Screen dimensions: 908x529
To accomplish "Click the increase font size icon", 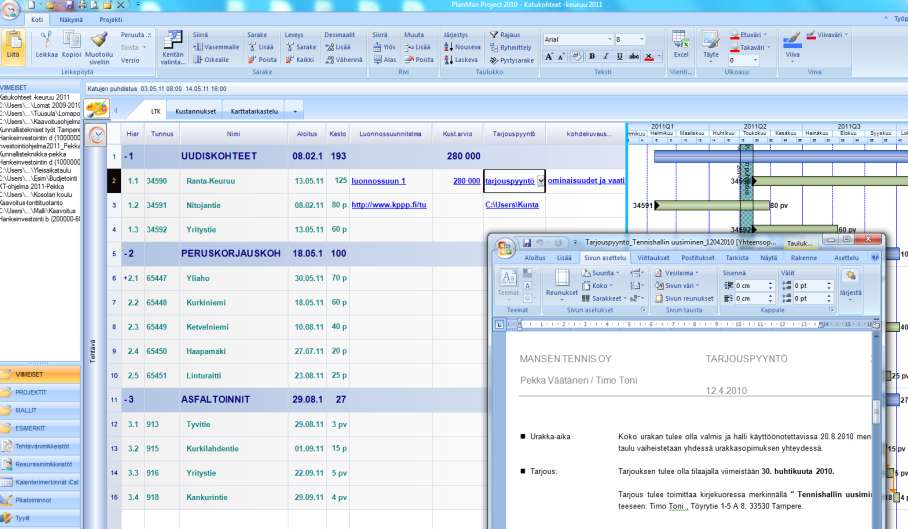I will click(x=548, y=57).
